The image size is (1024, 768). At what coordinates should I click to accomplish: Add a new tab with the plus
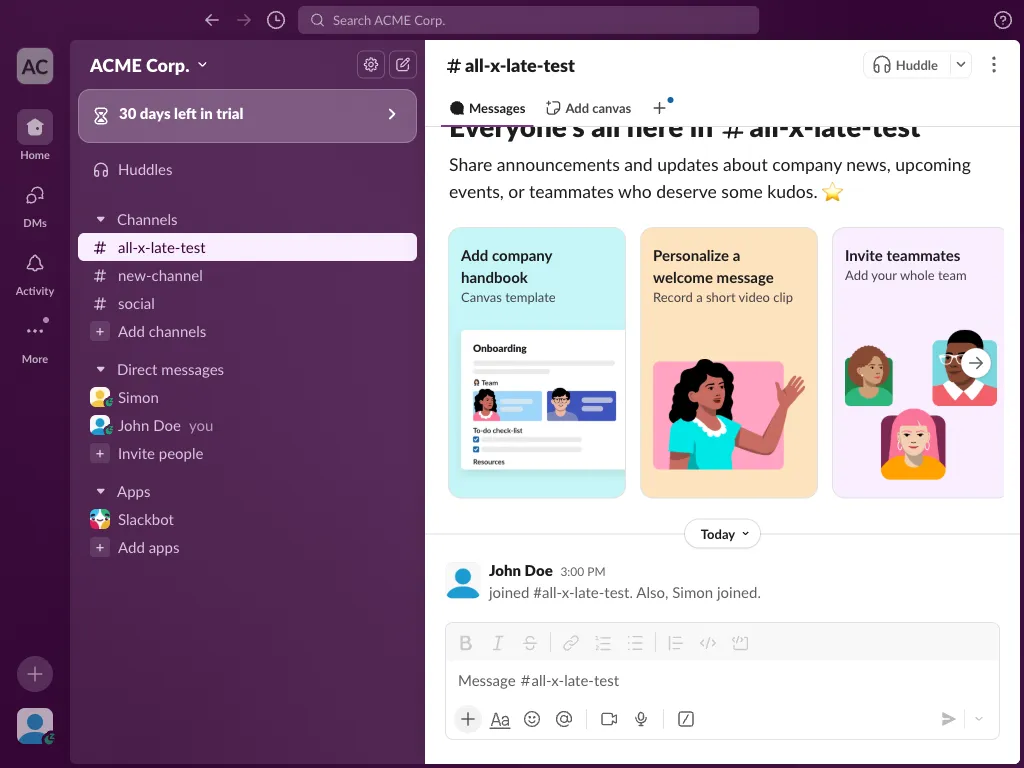tap(660, 108)
